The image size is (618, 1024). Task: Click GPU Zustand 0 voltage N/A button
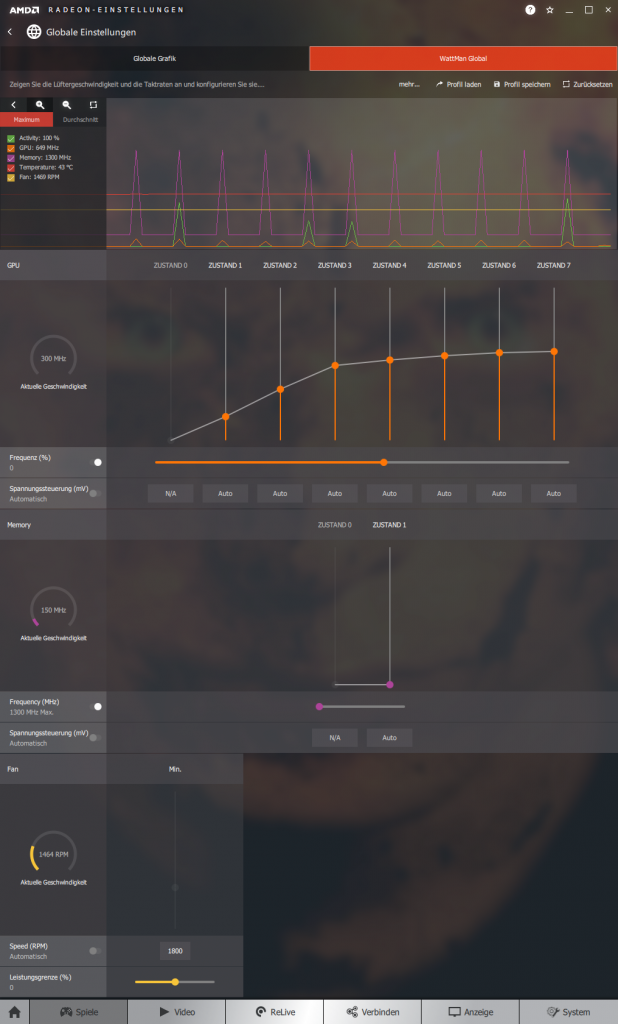tap(171, 494)
